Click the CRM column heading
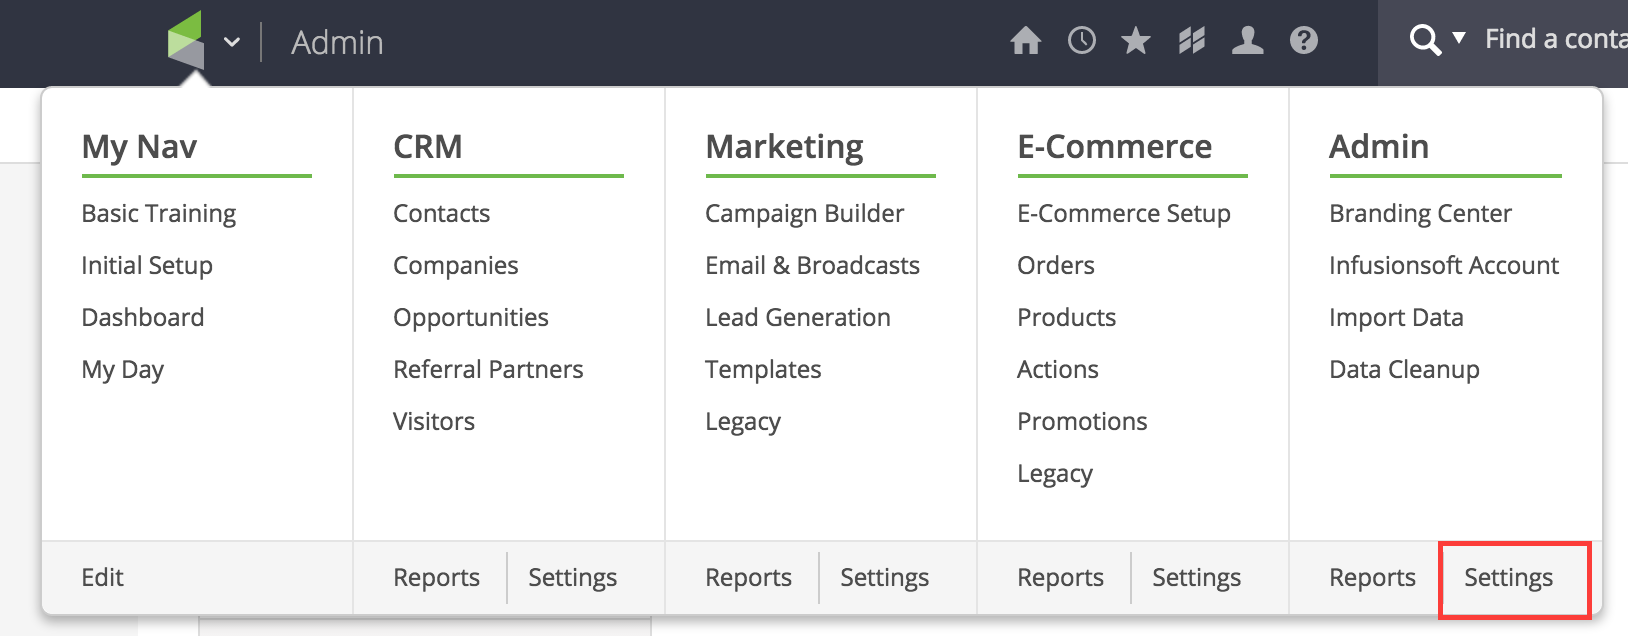Screen dimensions: 1628x636 coord(428,147)
